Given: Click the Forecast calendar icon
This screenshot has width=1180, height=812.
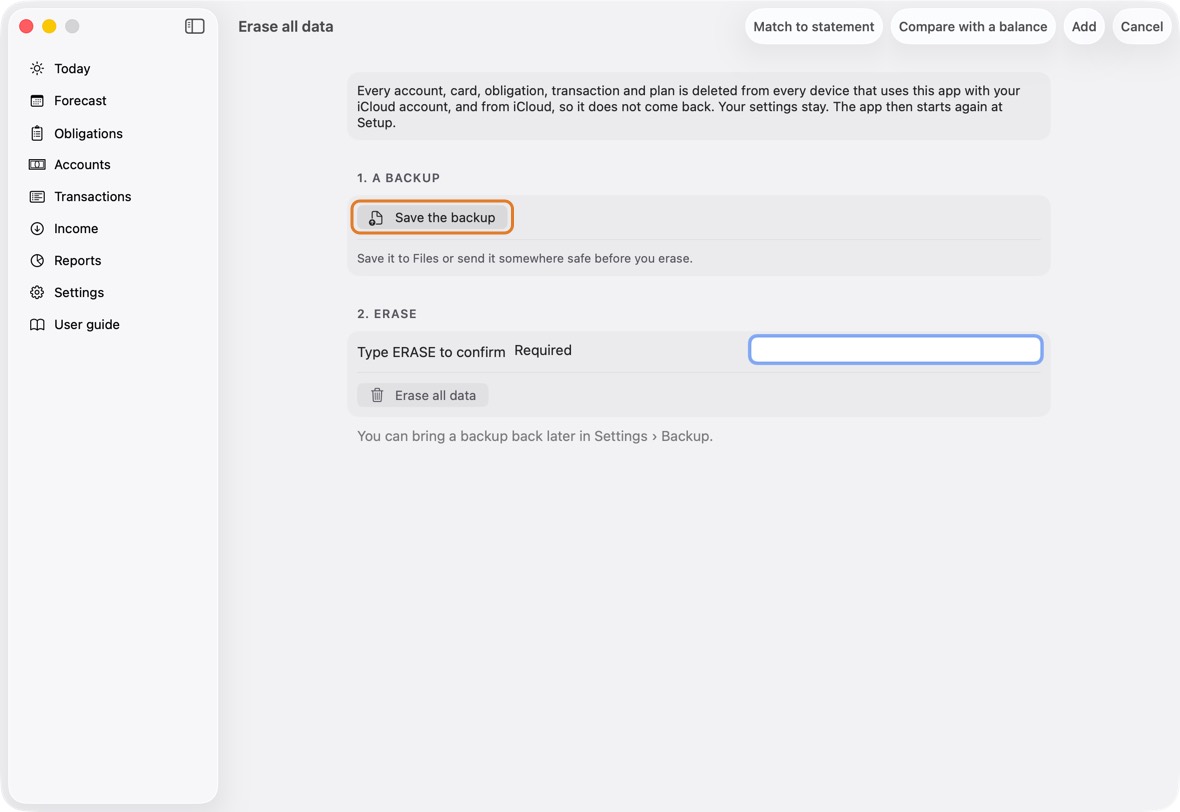Looking at the screenshot, I should 37,101.
